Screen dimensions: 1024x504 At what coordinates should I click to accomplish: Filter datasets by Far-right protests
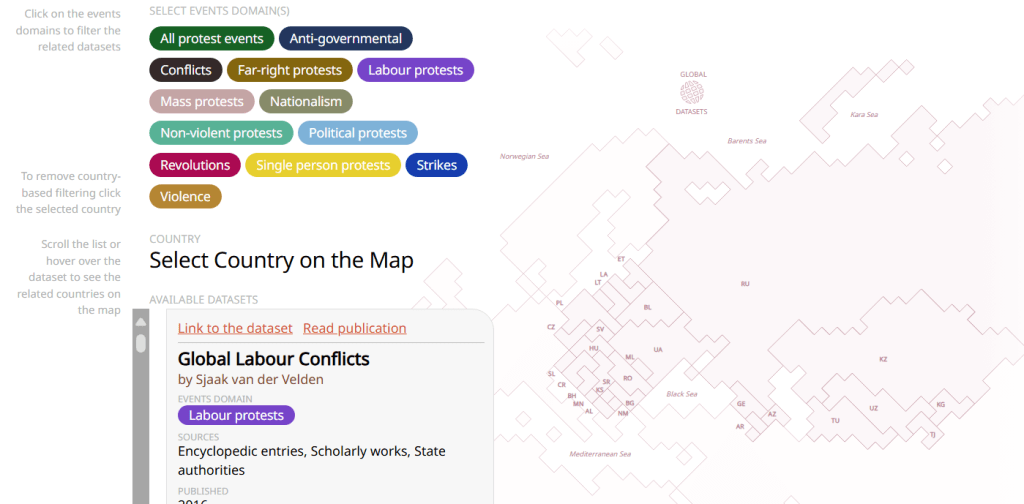tap(289, 70)
